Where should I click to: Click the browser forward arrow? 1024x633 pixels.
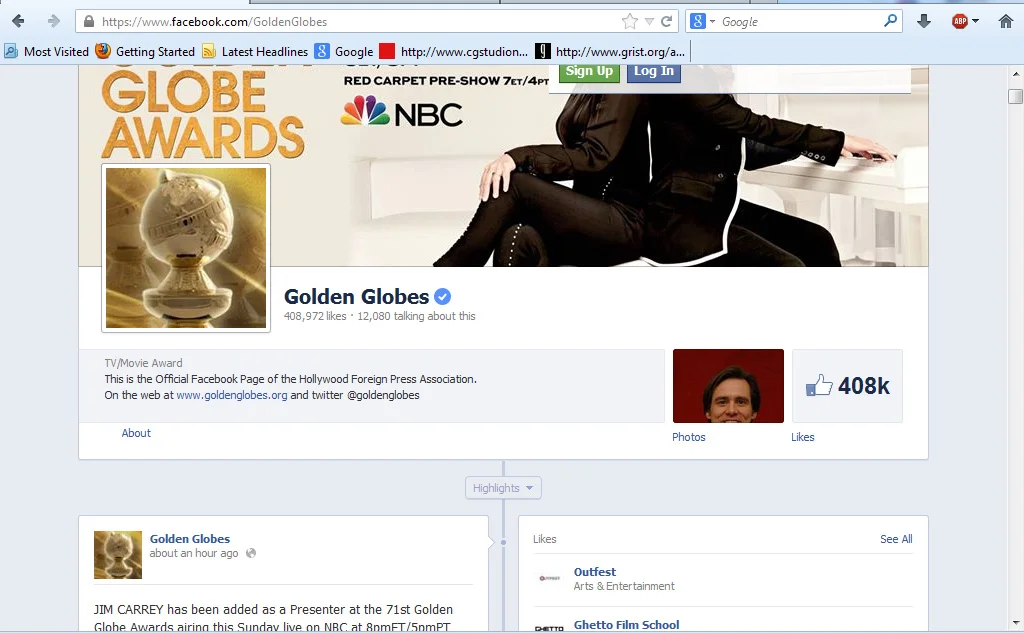click(54, 22)
